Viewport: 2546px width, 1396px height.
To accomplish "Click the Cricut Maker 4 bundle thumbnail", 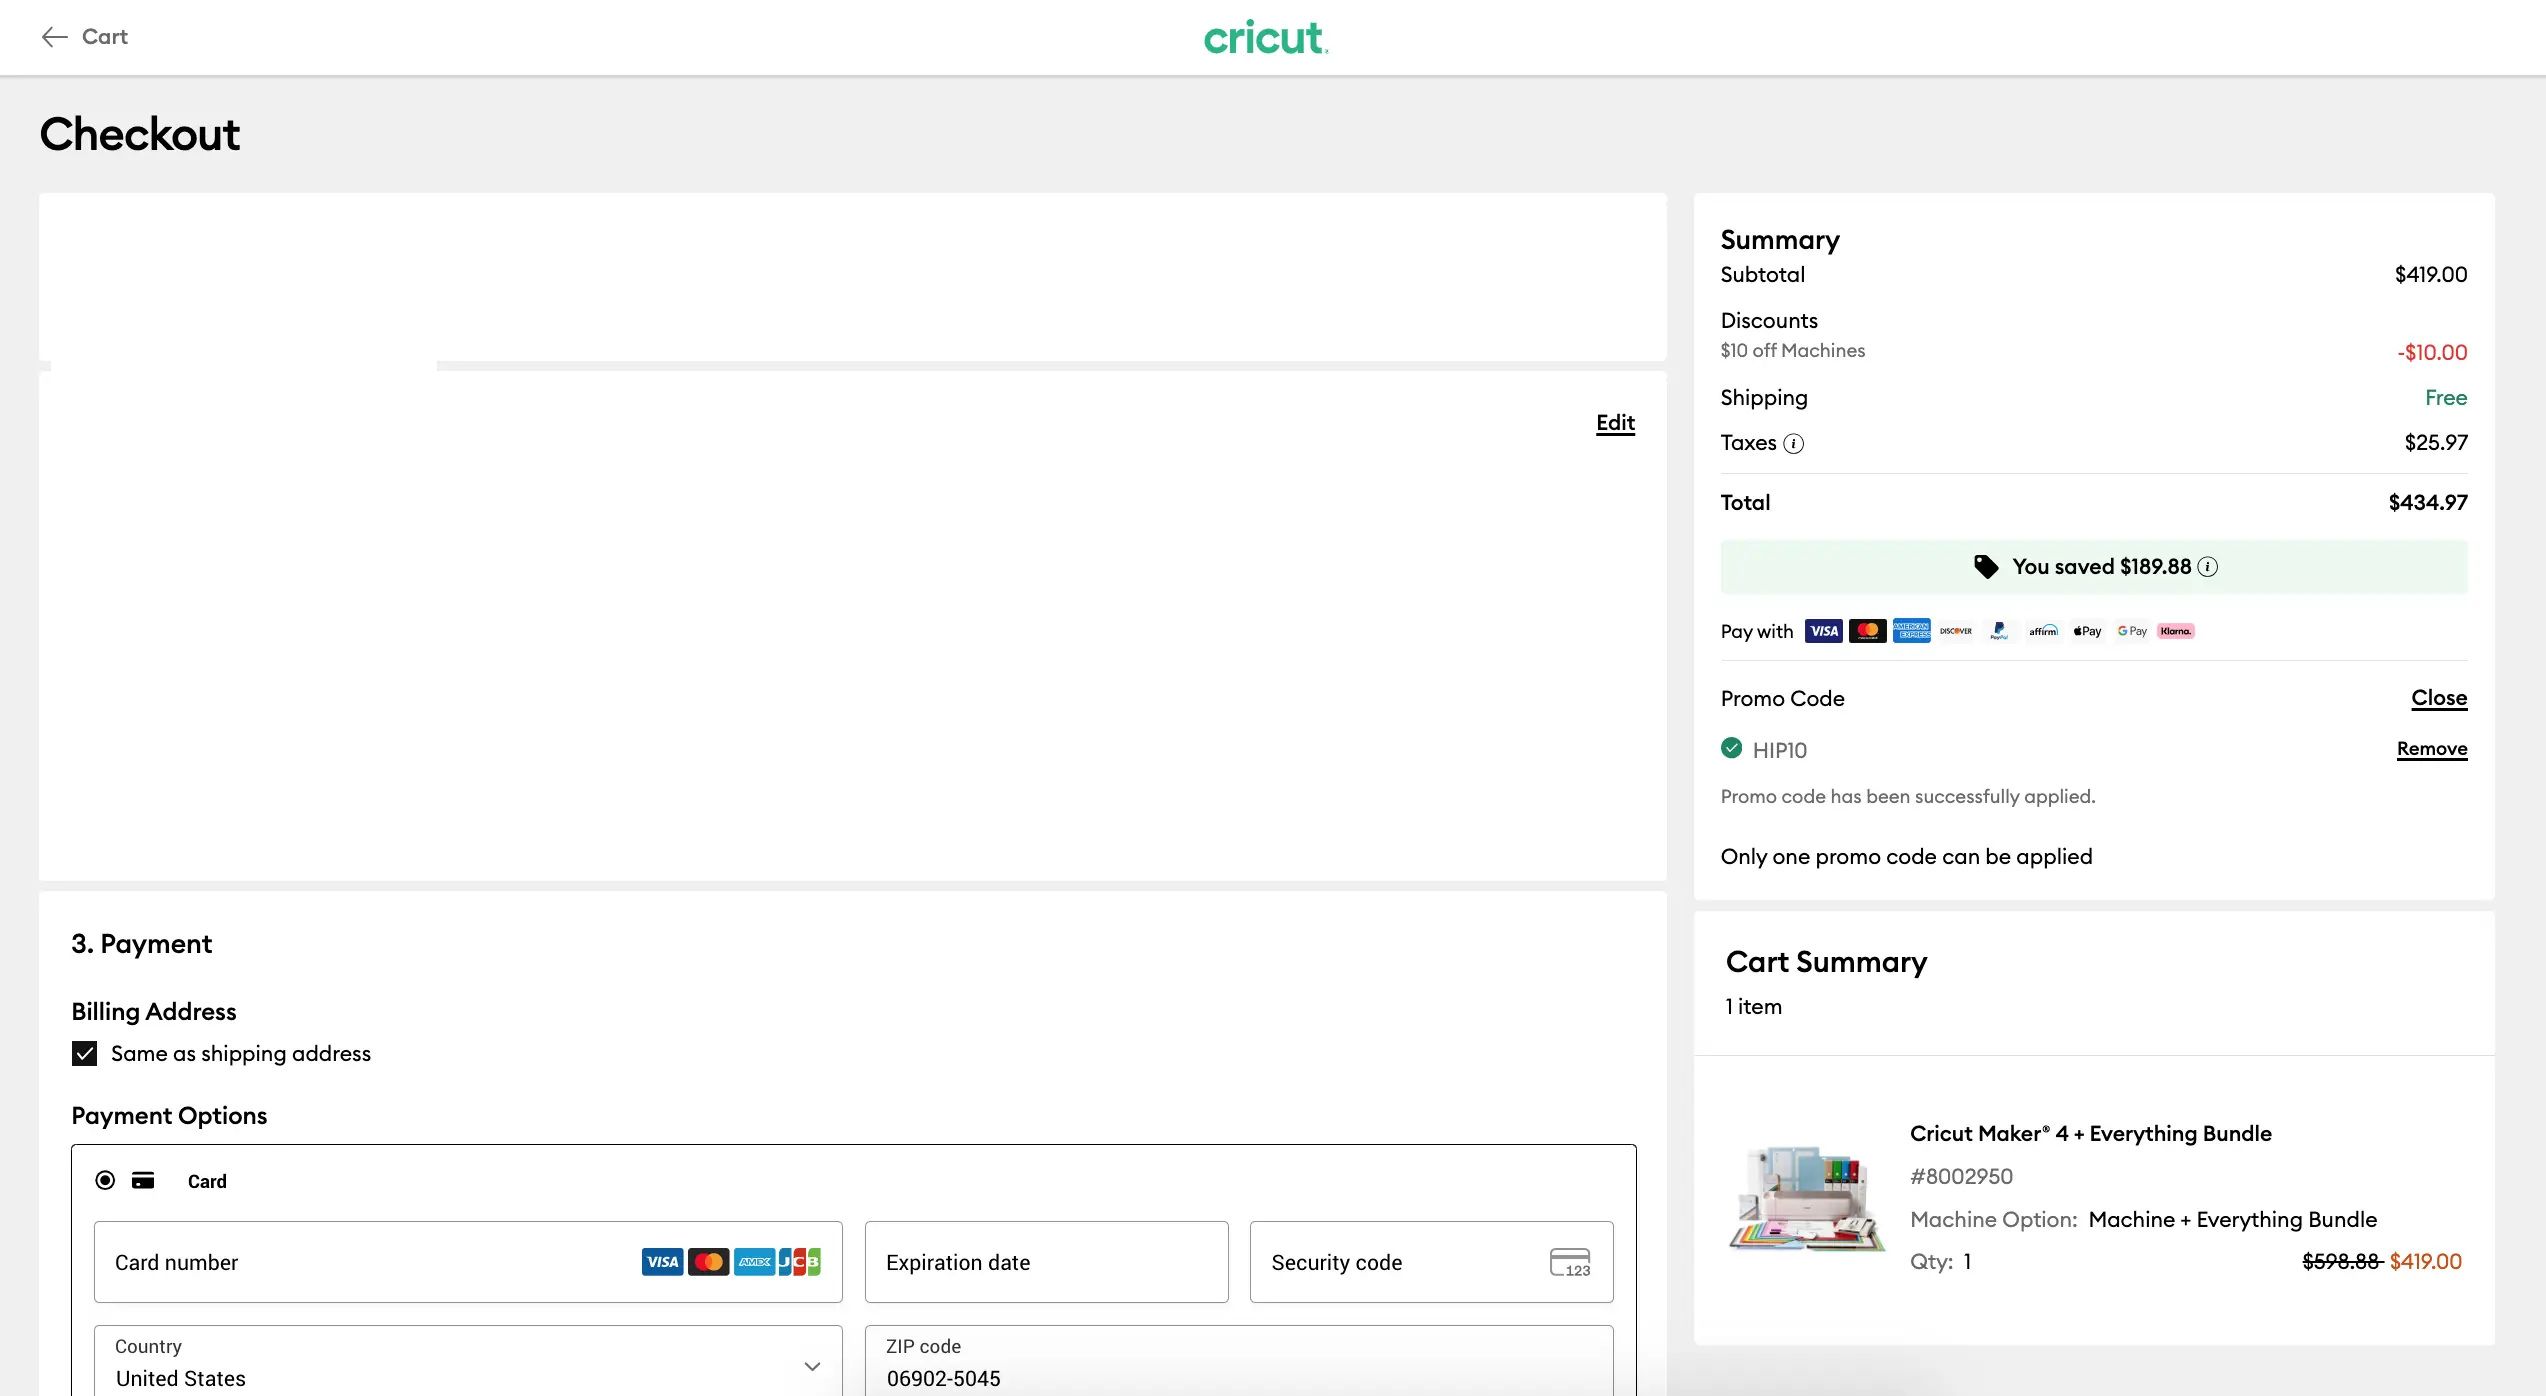I will point(1806,1198).
